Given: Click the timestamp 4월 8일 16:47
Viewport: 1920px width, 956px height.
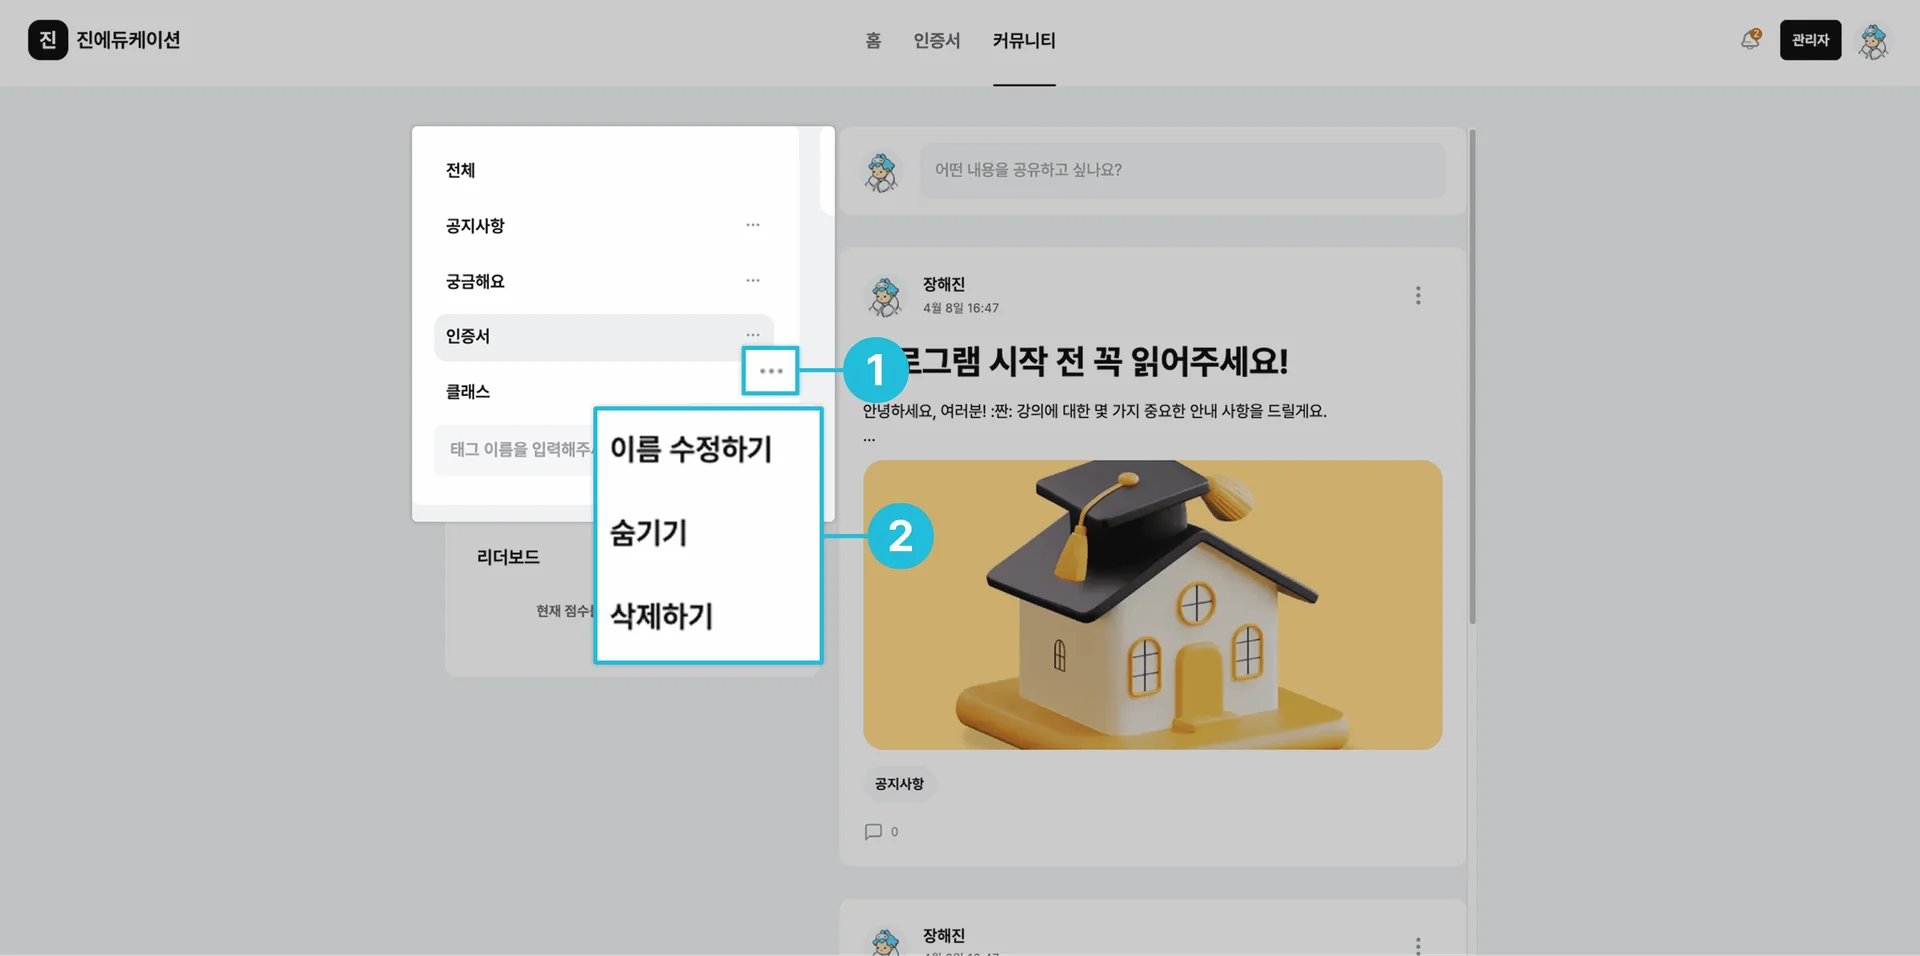Looking at the screenshot, I should pos(961,308).
